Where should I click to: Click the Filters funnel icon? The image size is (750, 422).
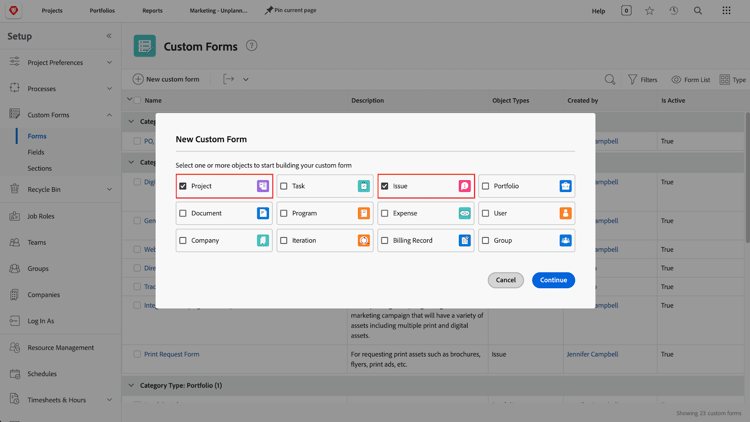coord(632,79)
